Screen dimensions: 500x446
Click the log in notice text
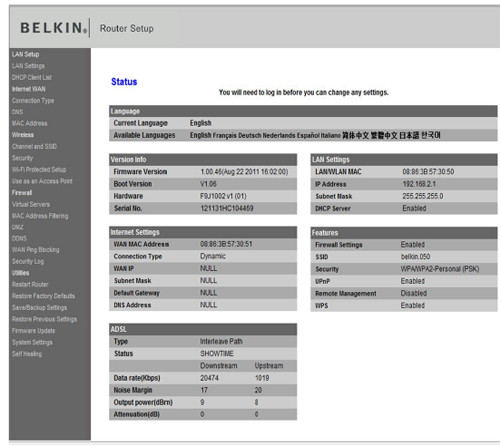304,92
